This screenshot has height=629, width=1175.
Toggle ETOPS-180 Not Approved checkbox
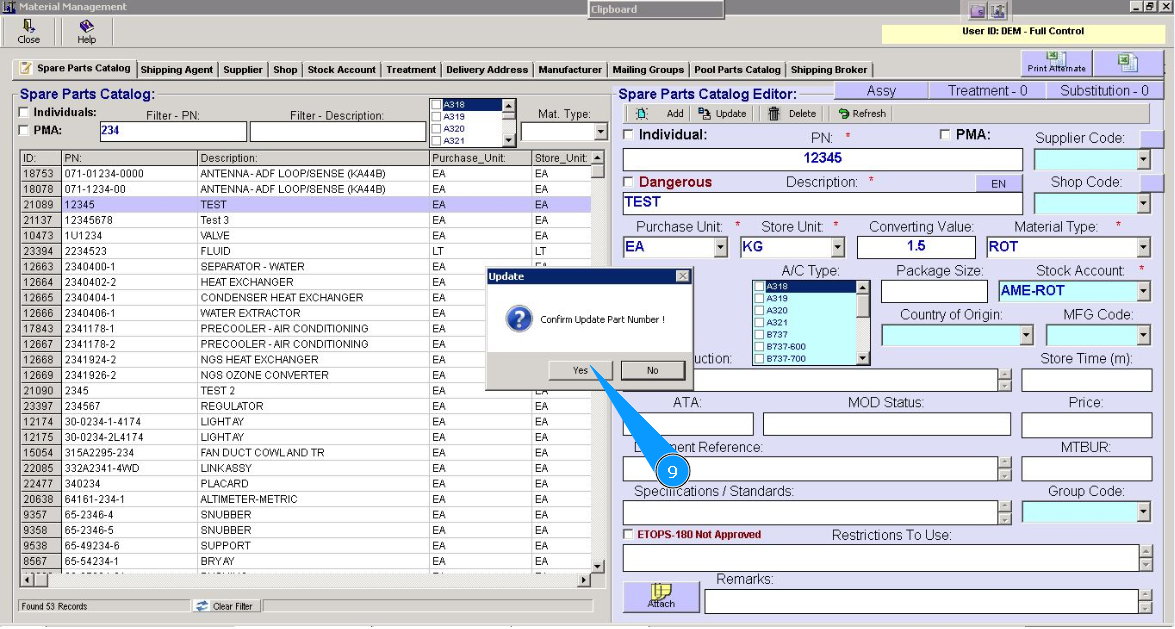[x=628, y=535]
